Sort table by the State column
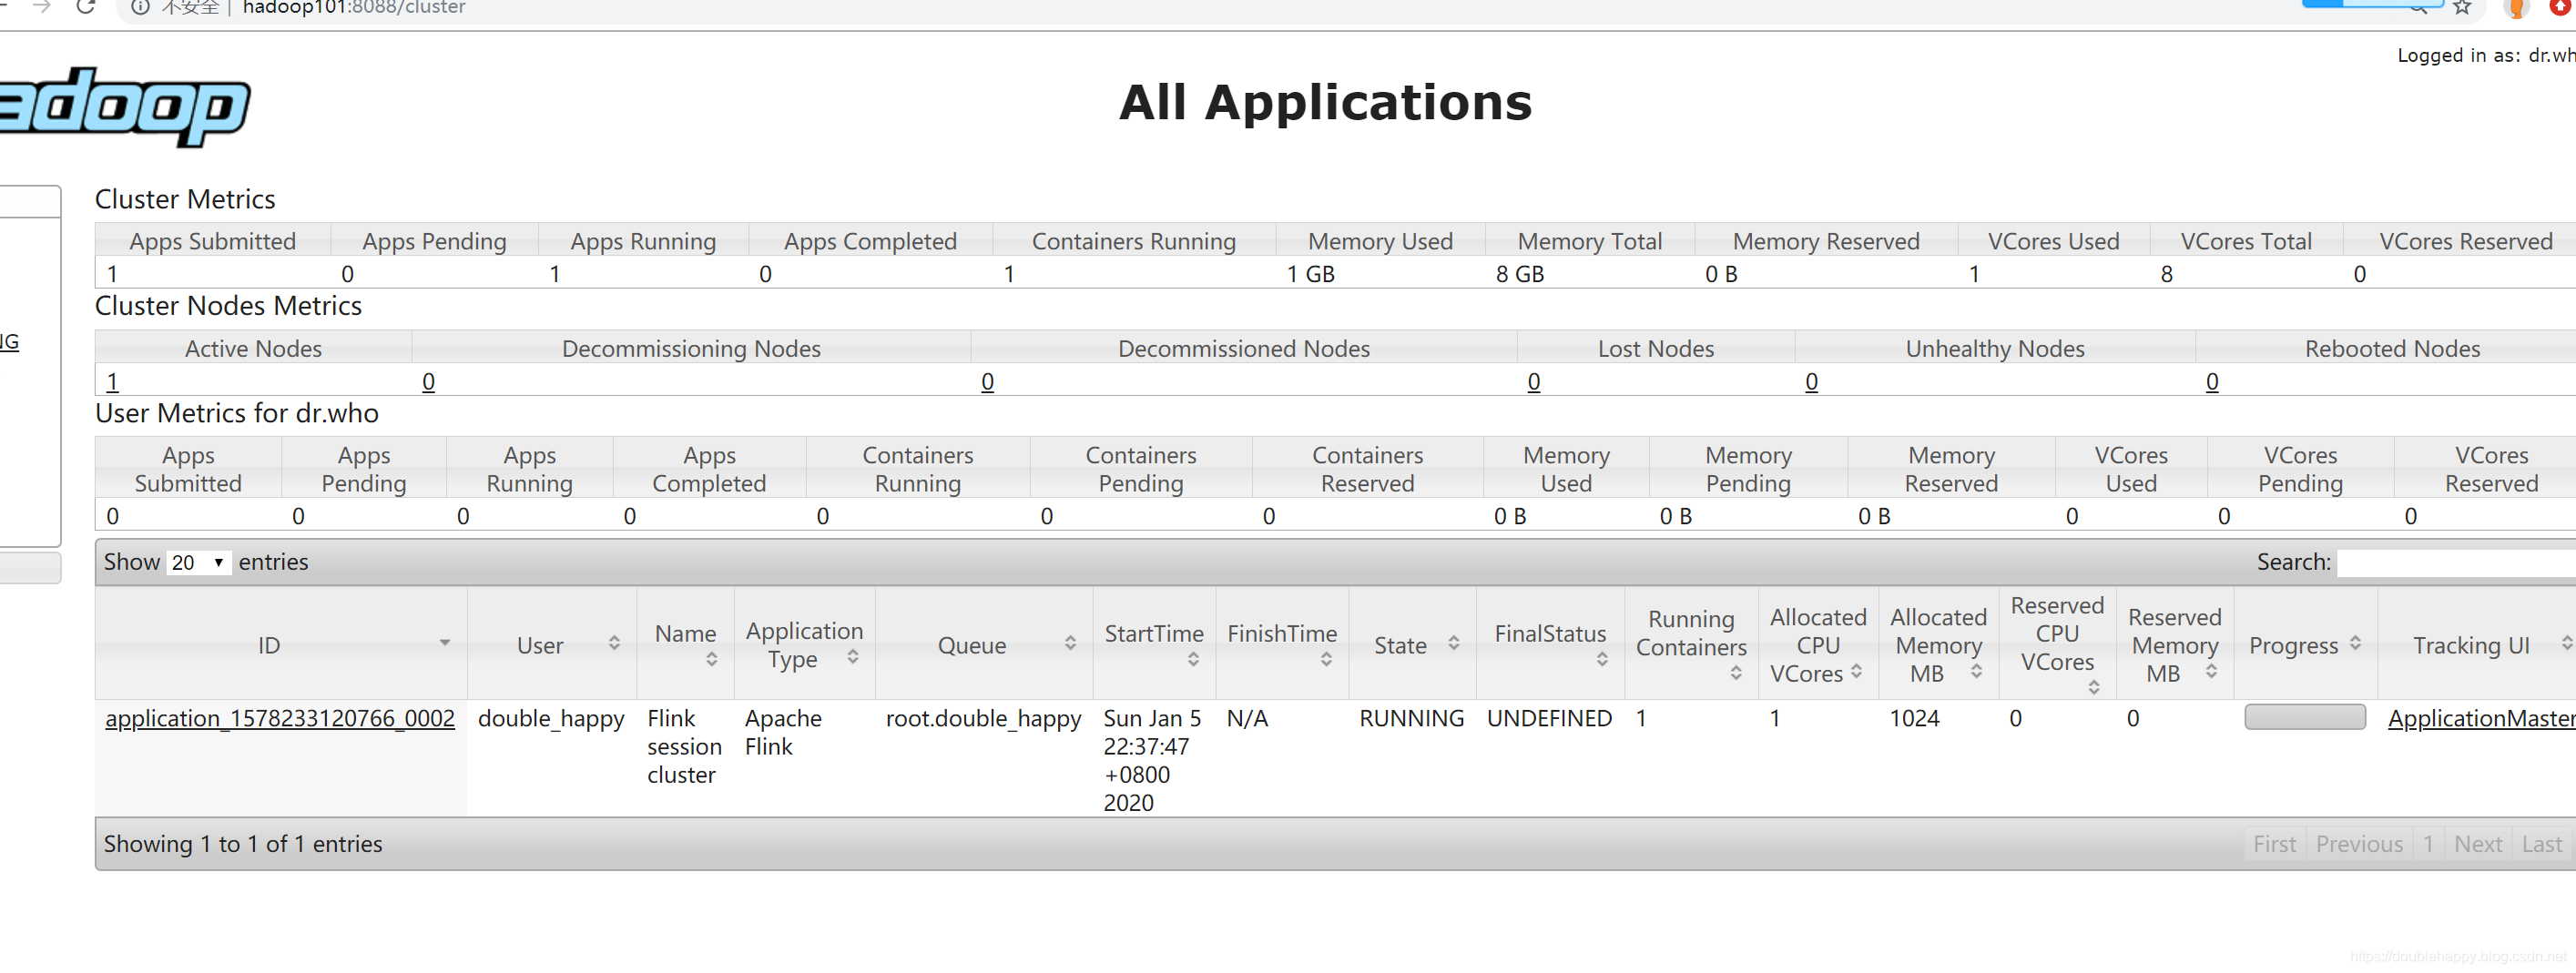This screenshot has height=973, width=2576. coord(1454,643)
